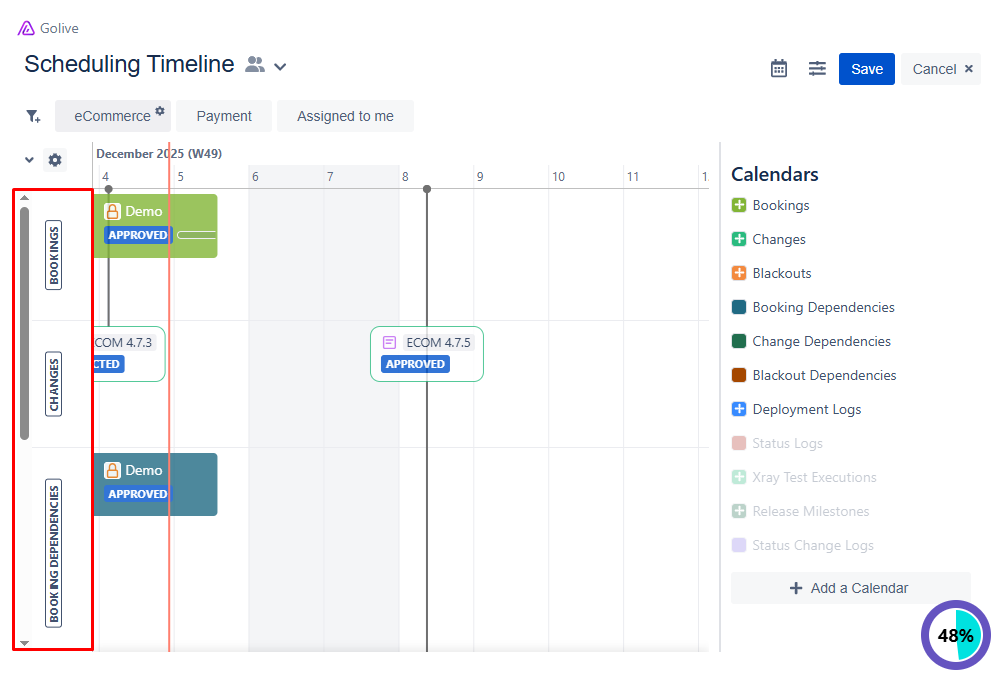
Task: Select the Payment filter tab
Action: pos(224,116)
